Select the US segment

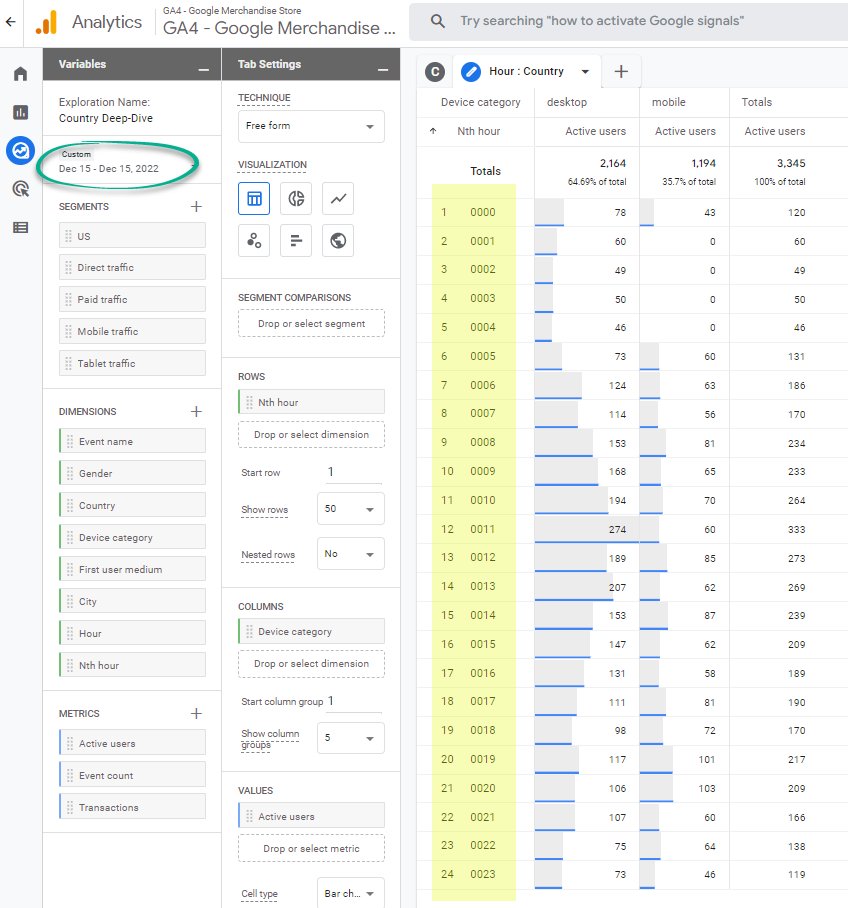132,236
